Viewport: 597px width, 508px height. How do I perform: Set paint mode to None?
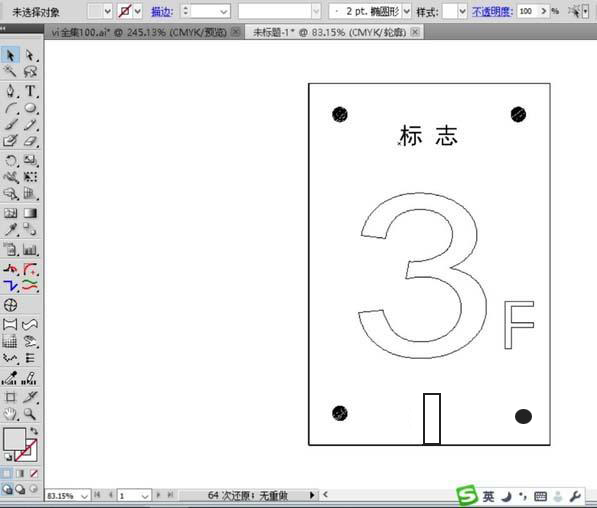pos(34,473)
